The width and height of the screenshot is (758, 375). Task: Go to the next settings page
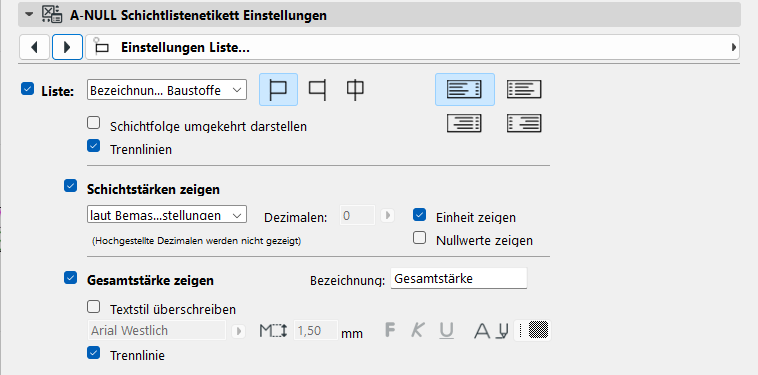(67, 47)
